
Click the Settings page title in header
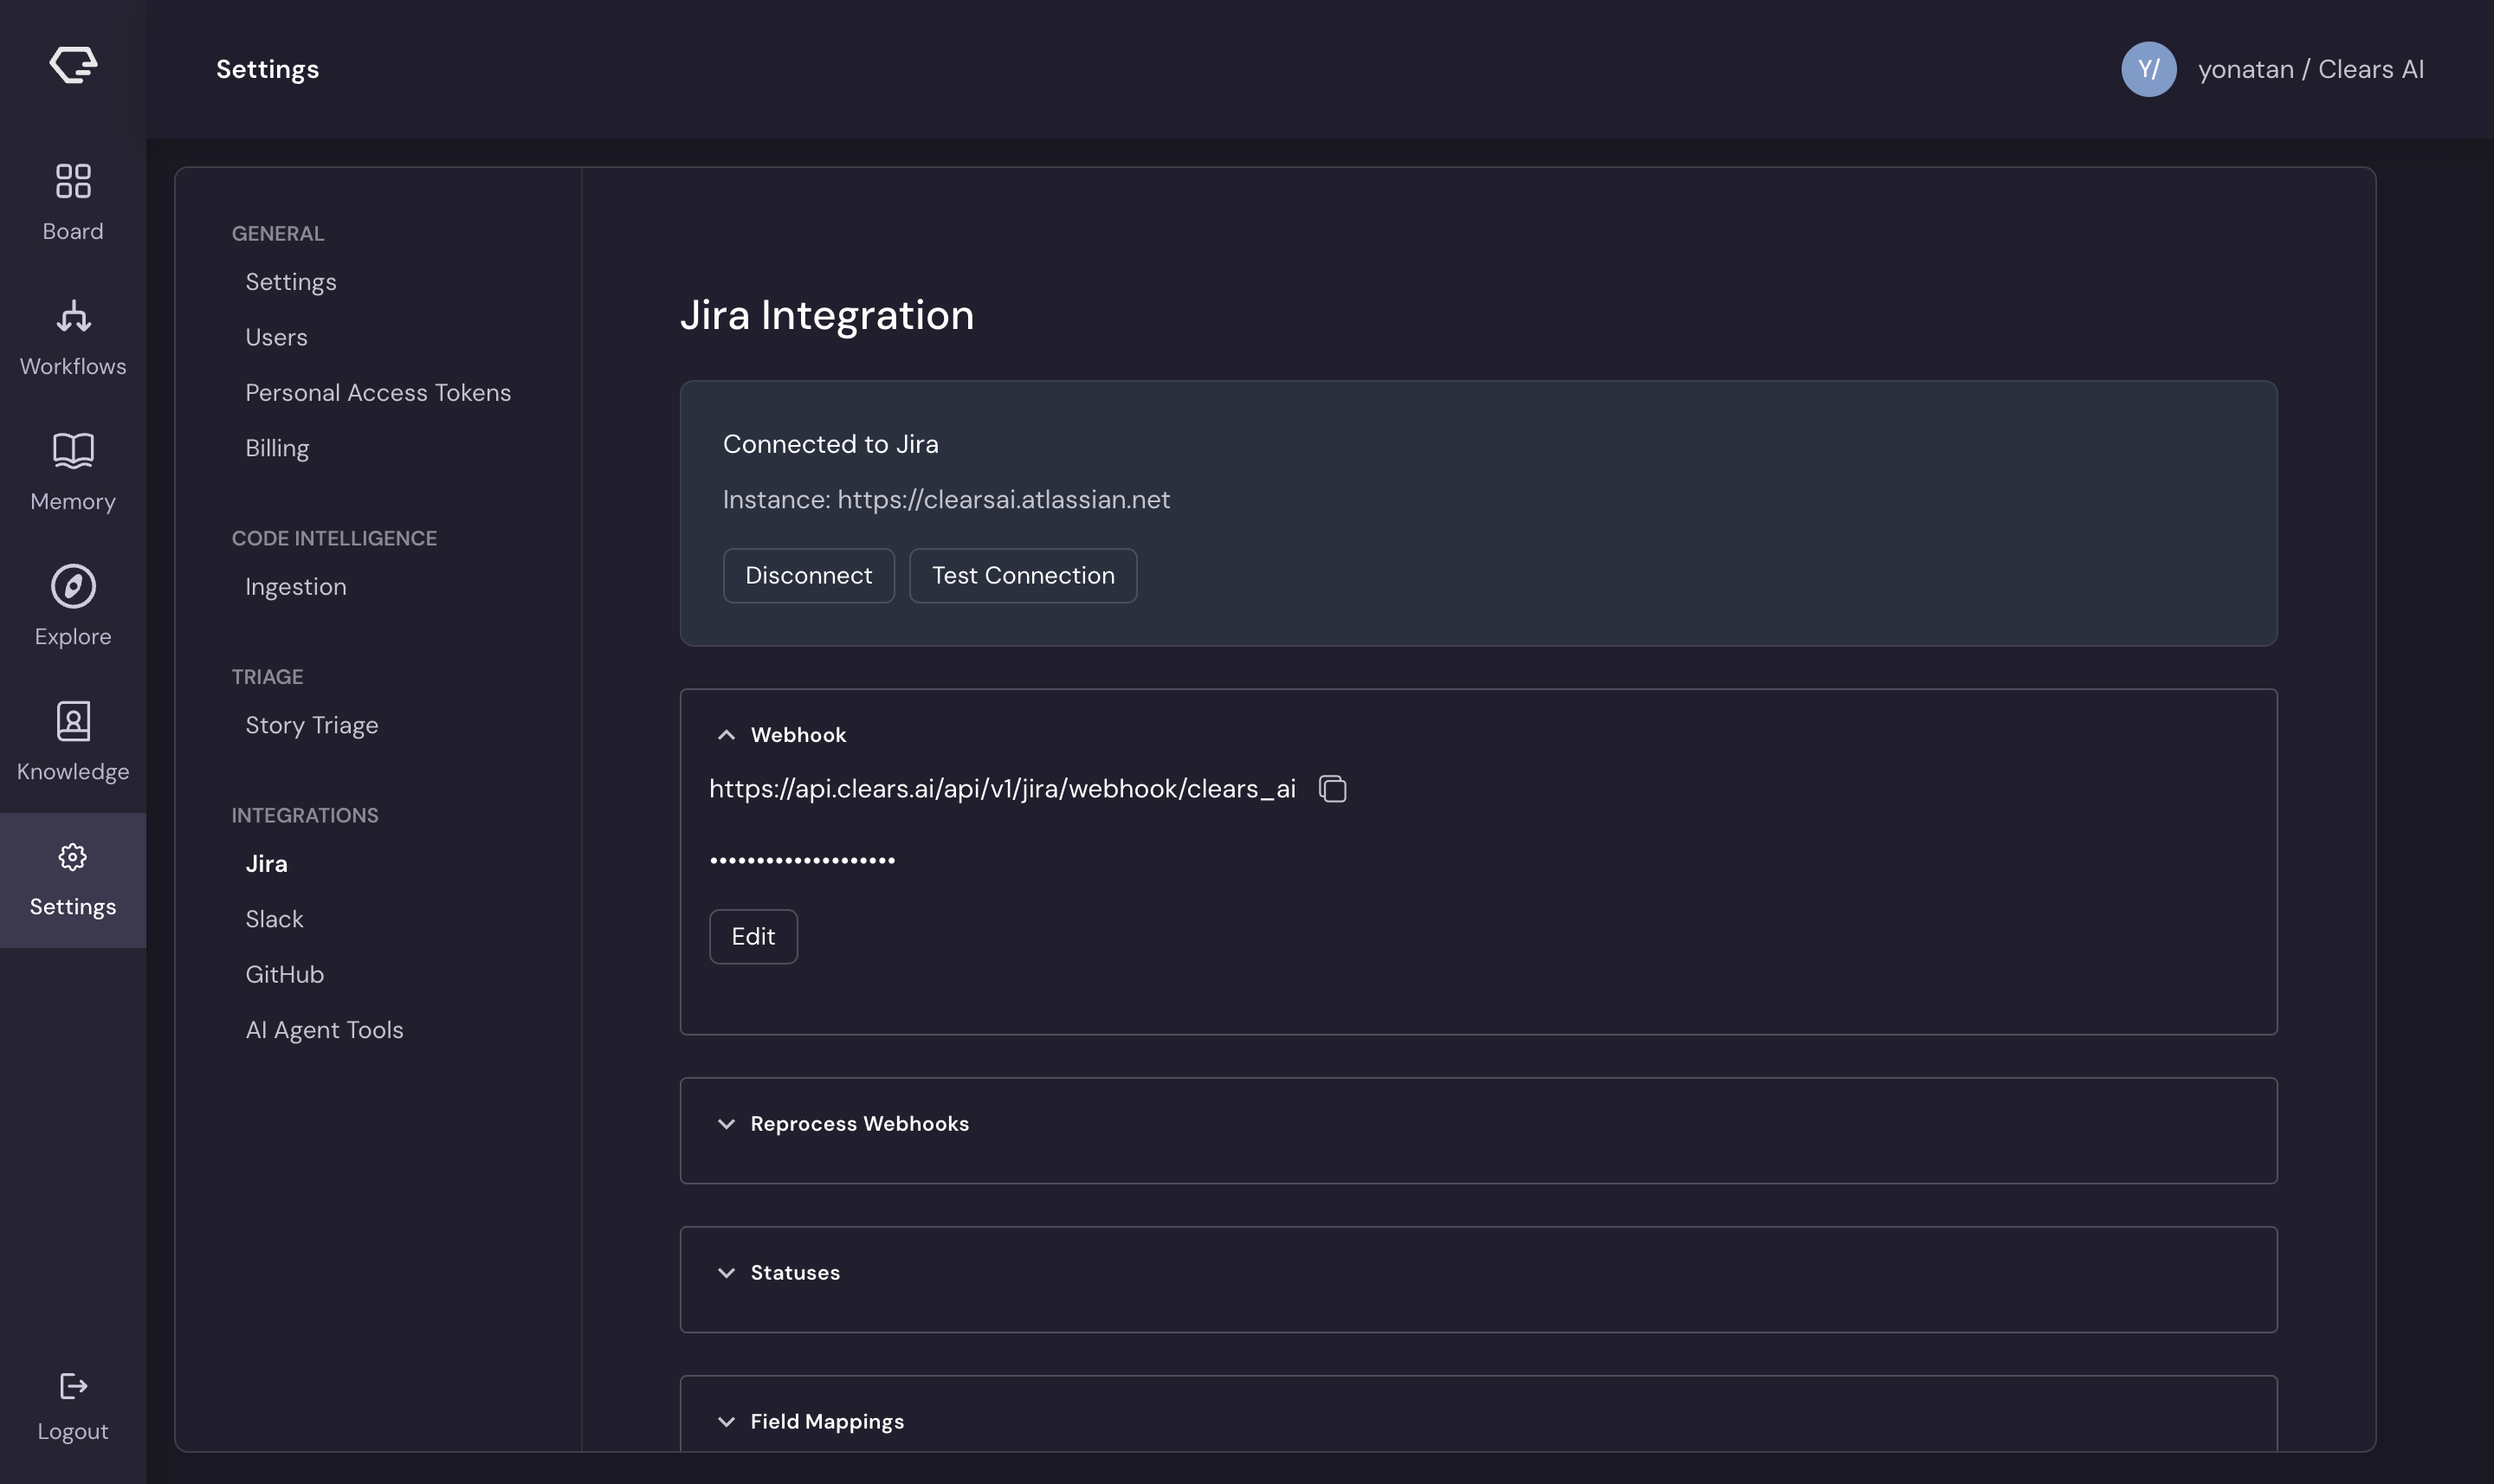(x=267, y=69)
